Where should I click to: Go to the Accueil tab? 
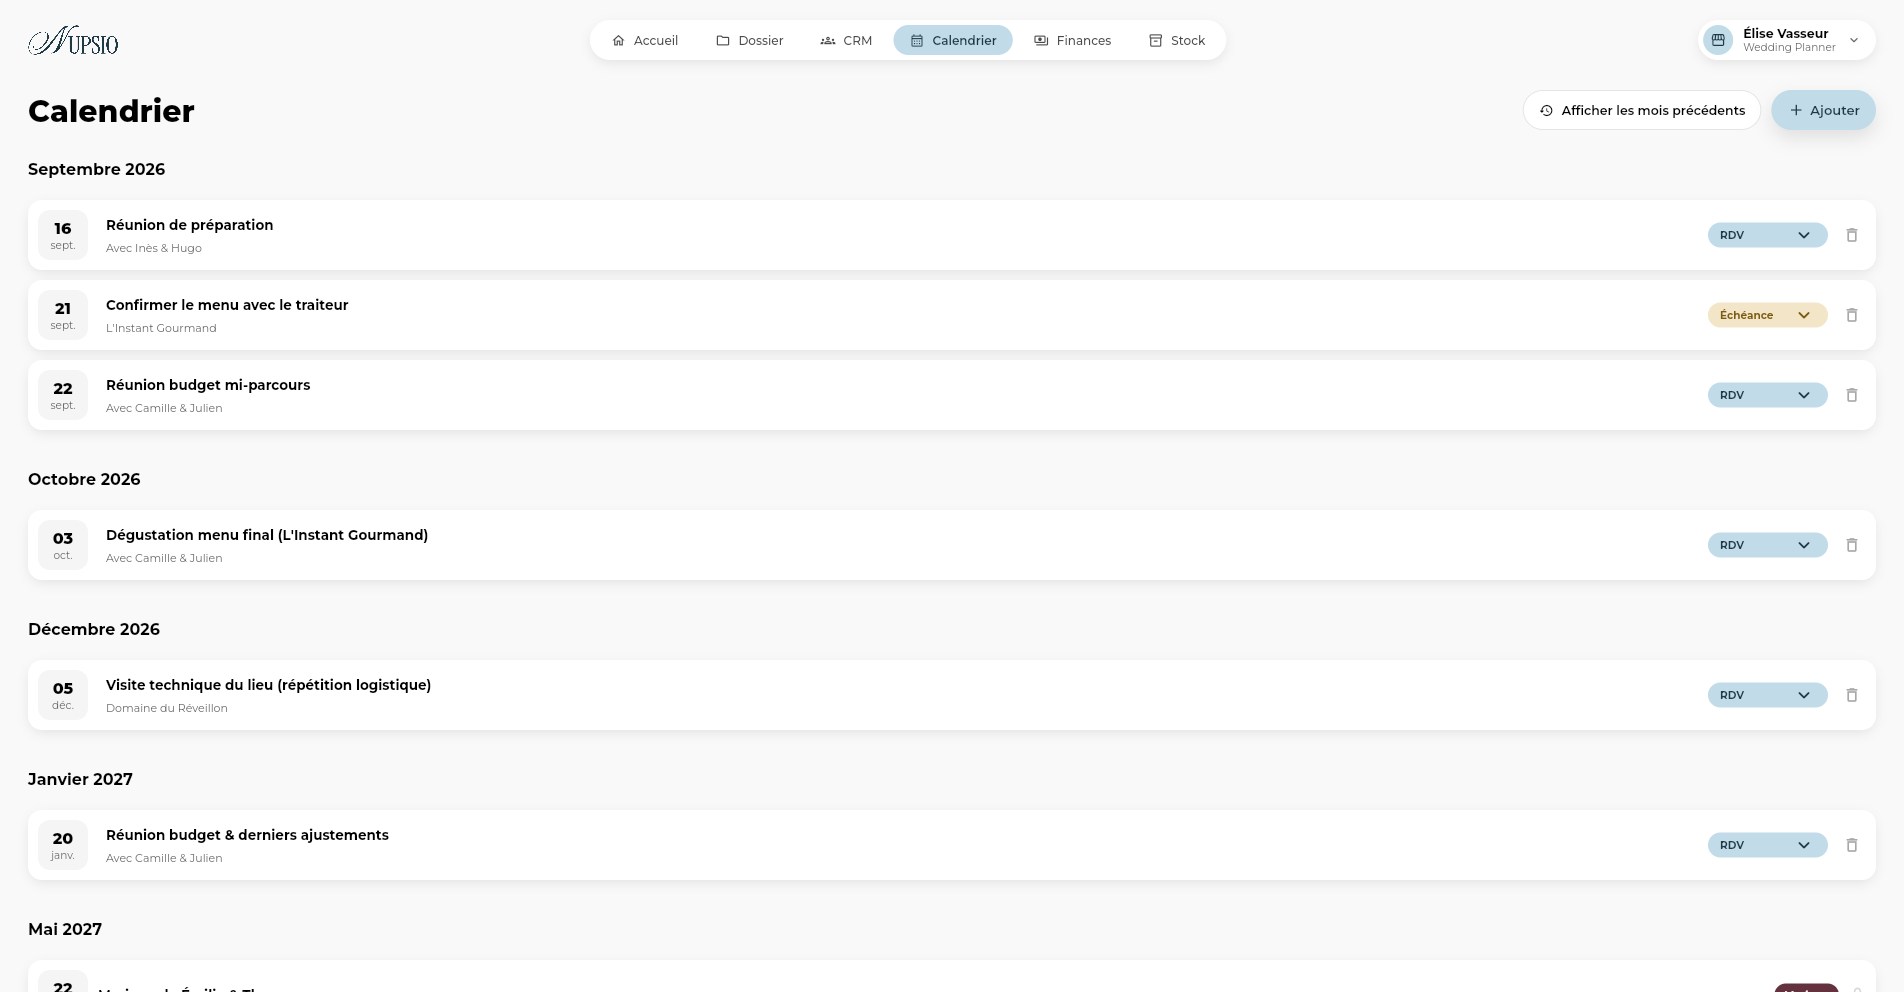pyautogui.click(x=645, y=40)
